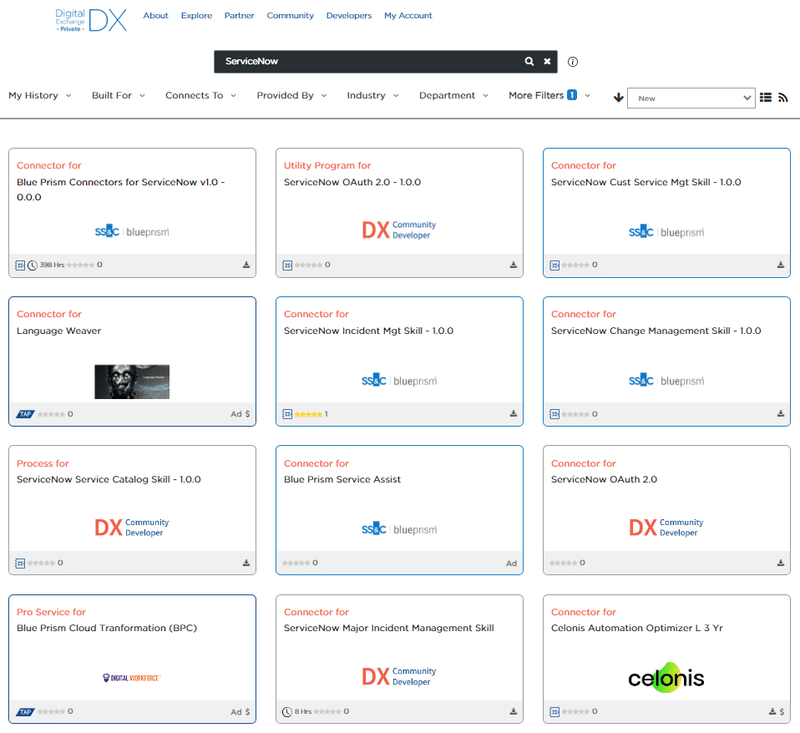Click the skill icon on Service Catalog Skill card

point(20,563)
